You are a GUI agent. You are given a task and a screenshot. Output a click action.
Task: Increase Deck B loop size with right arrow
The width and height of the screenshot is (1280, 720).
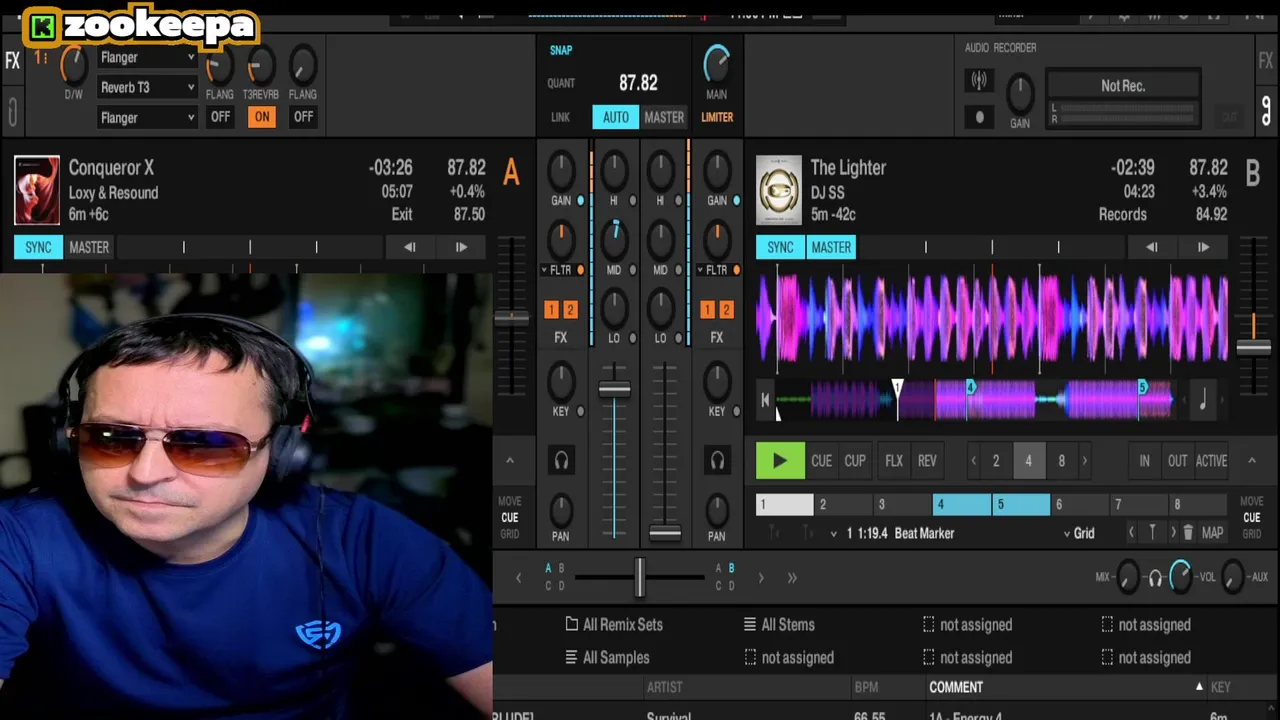[1085, 461]
